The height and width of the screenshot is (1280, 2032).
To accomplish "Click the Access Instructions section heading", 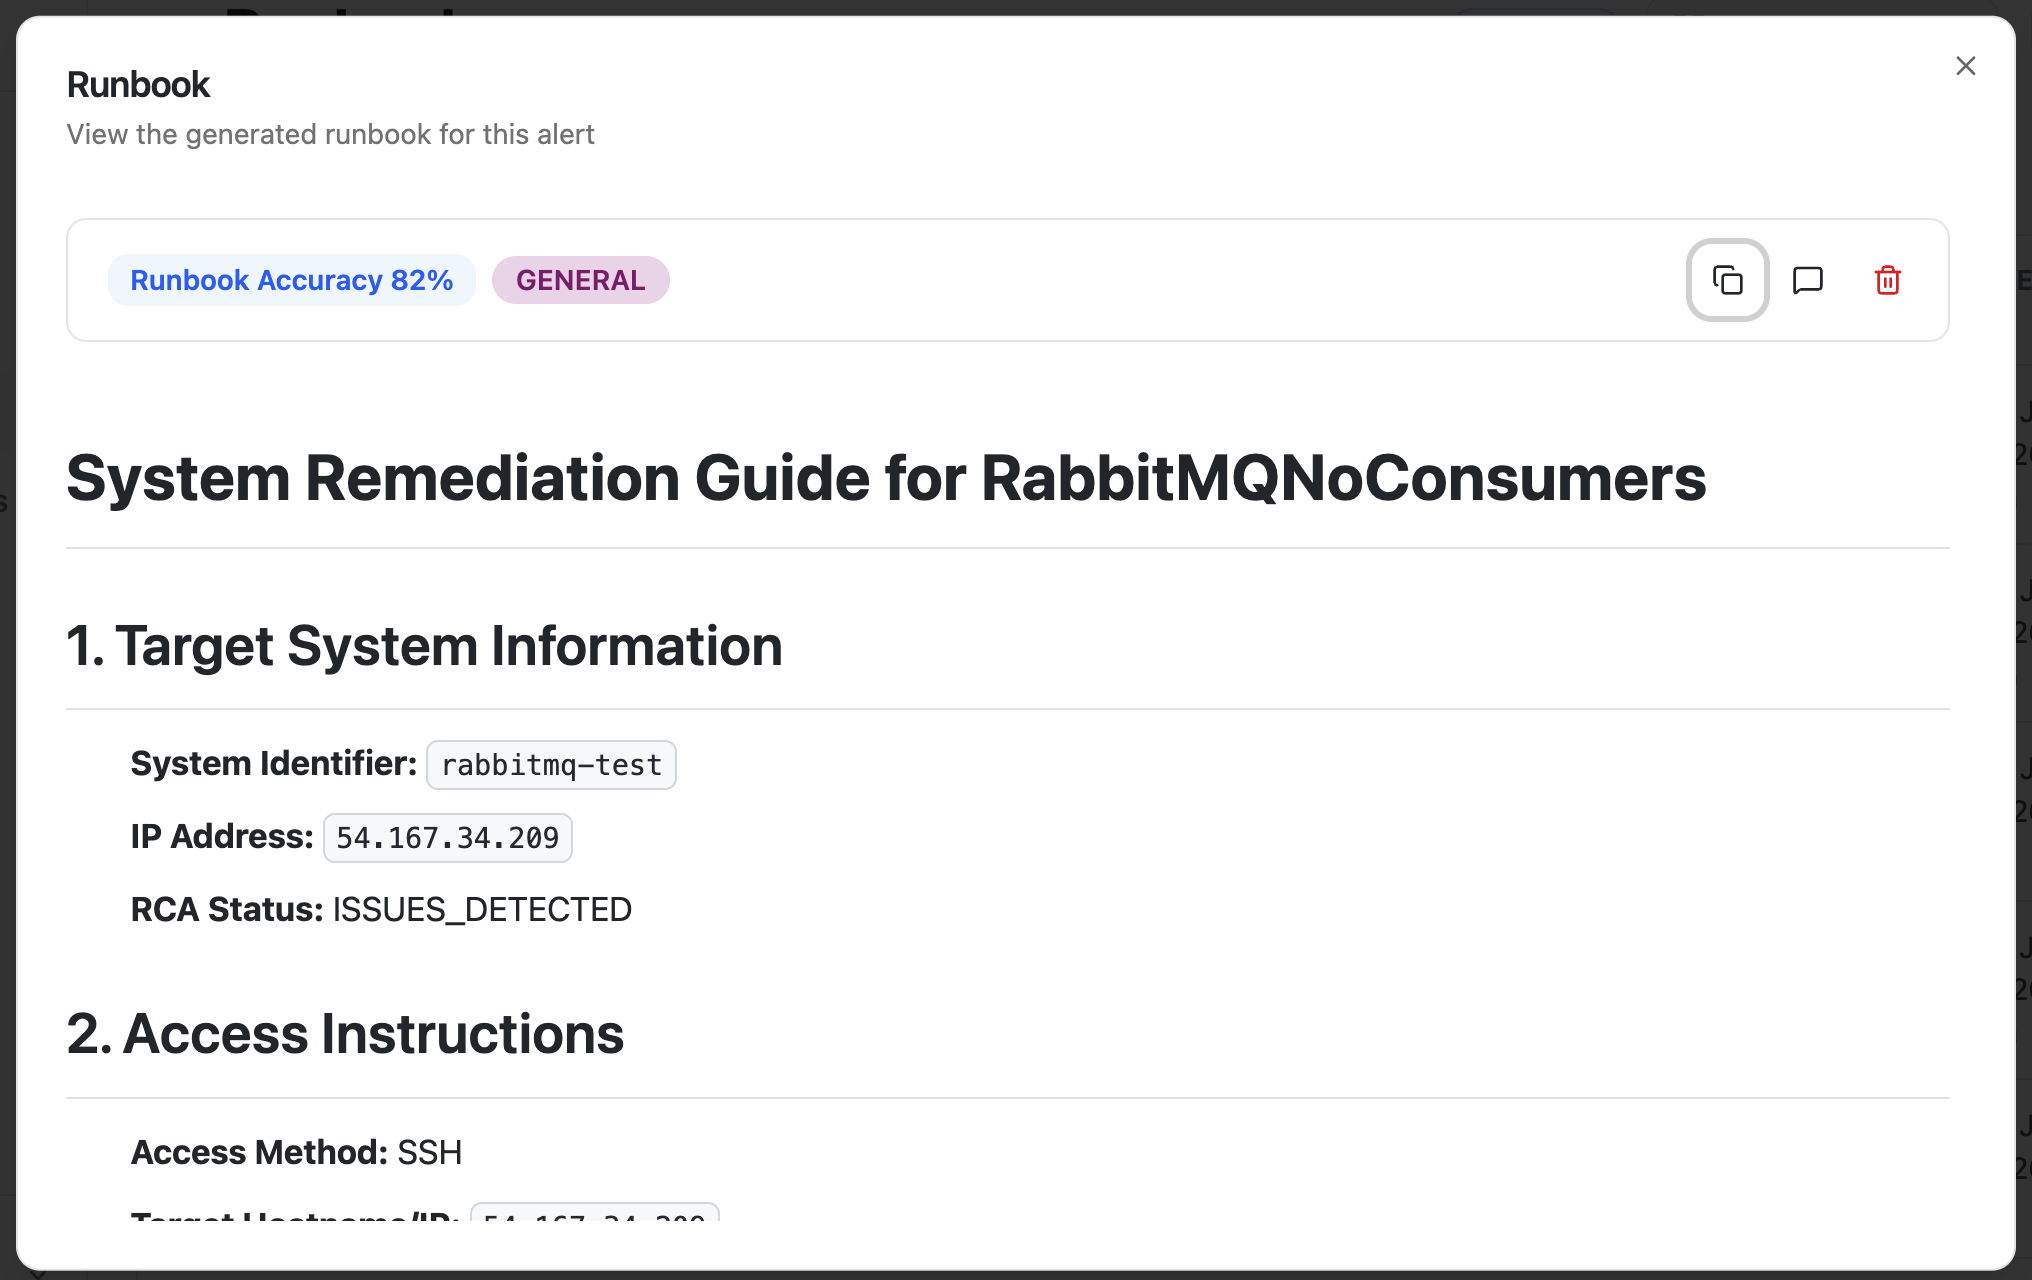I will [x=345, y=1033].
